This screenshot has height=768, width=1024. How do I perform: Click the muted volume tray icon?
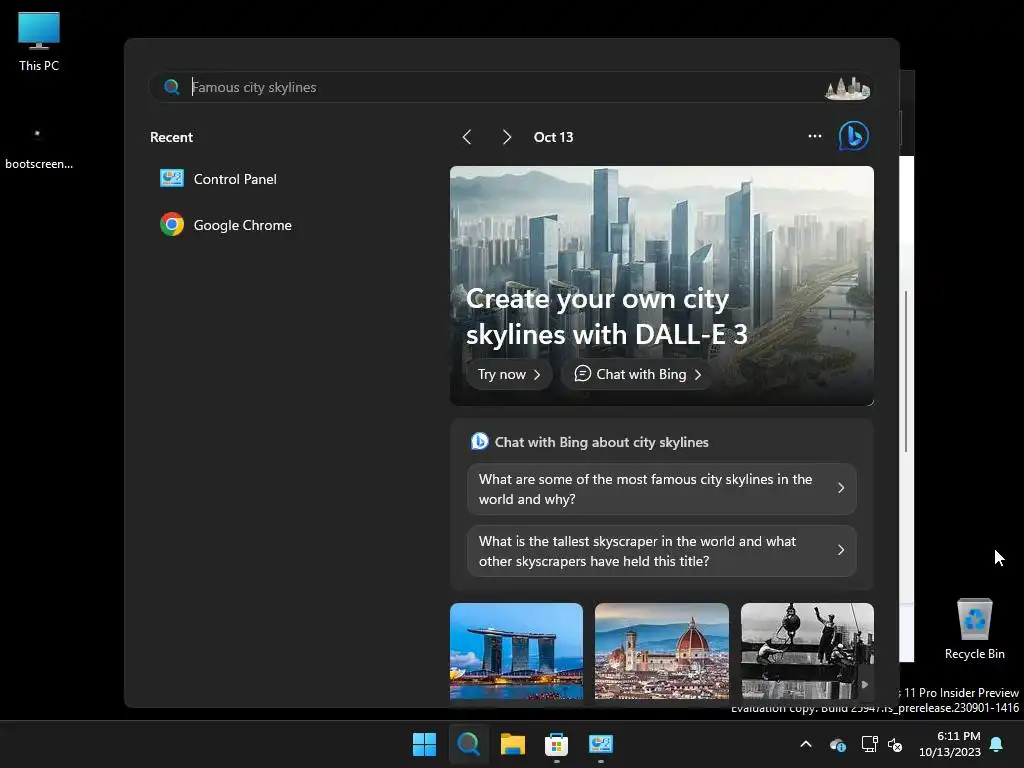pyautogui.click(x=895, y=744)
